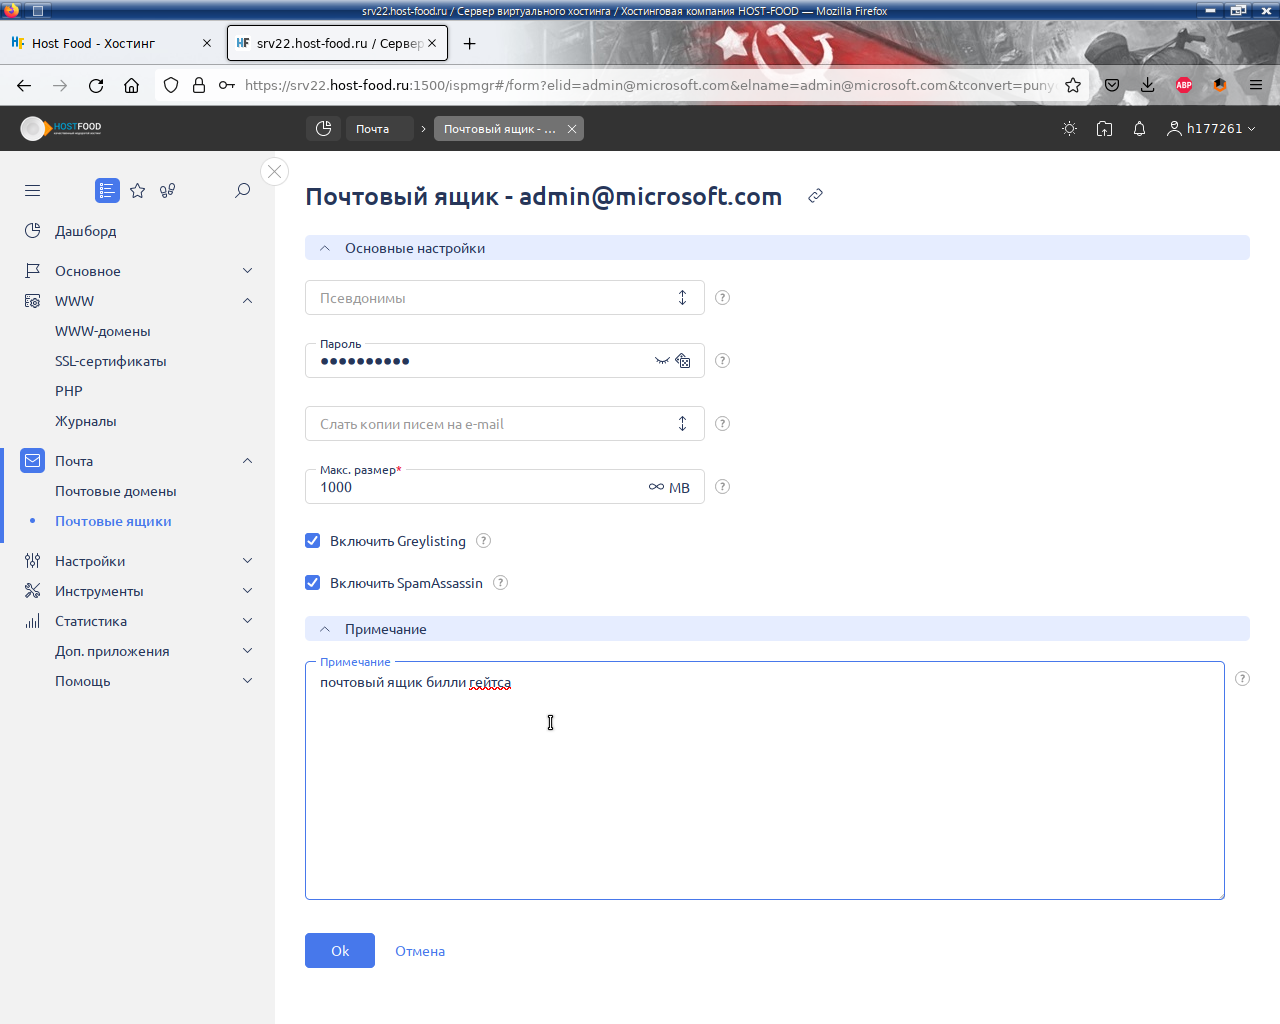
Task: Open Firefox downloads arrow icon
Action: 1148,85
